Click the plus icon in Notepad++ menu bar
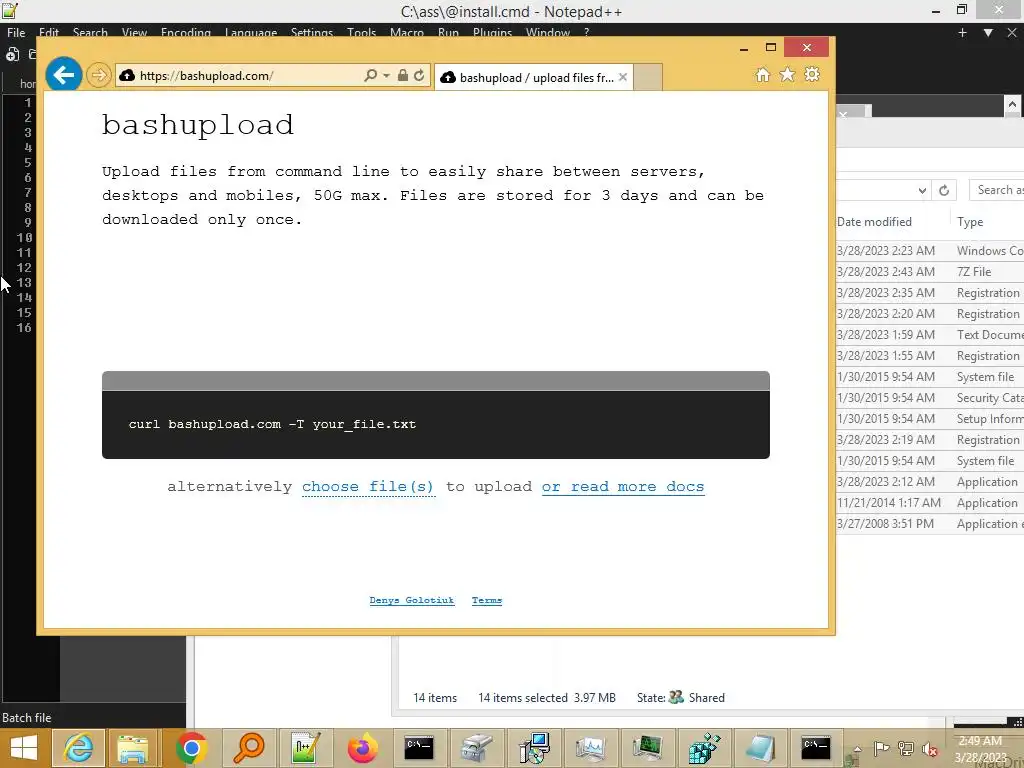Viewport: 1024px width, 768px height. [x=962, y=33]
